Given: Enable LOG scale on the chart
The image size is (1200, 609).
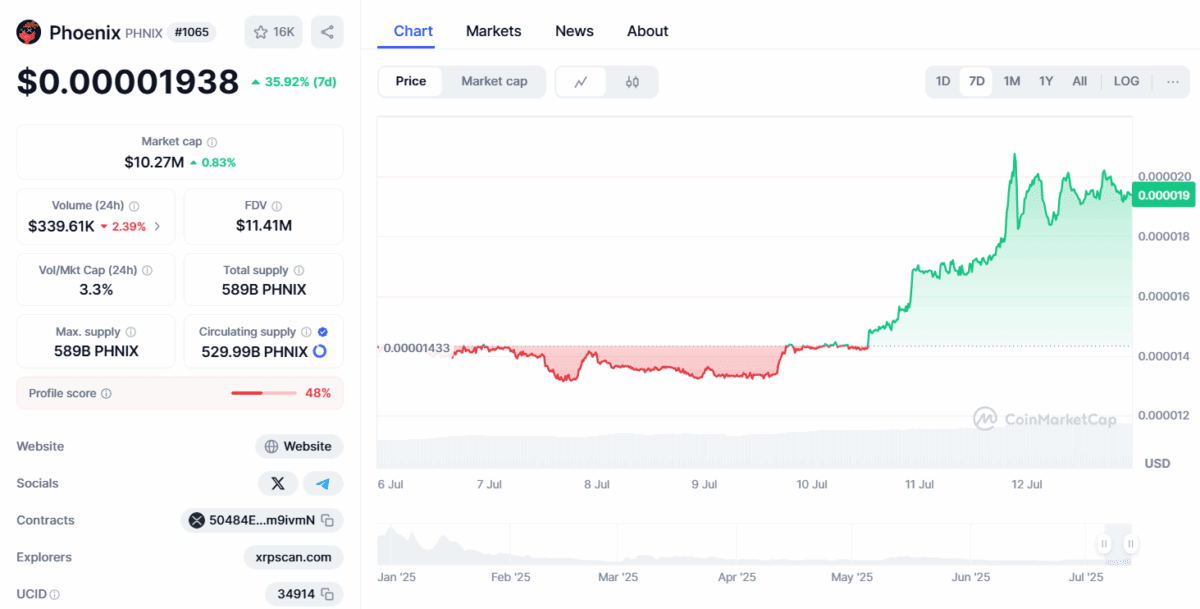Looking at the screenshot, I should click(1126, 81).
